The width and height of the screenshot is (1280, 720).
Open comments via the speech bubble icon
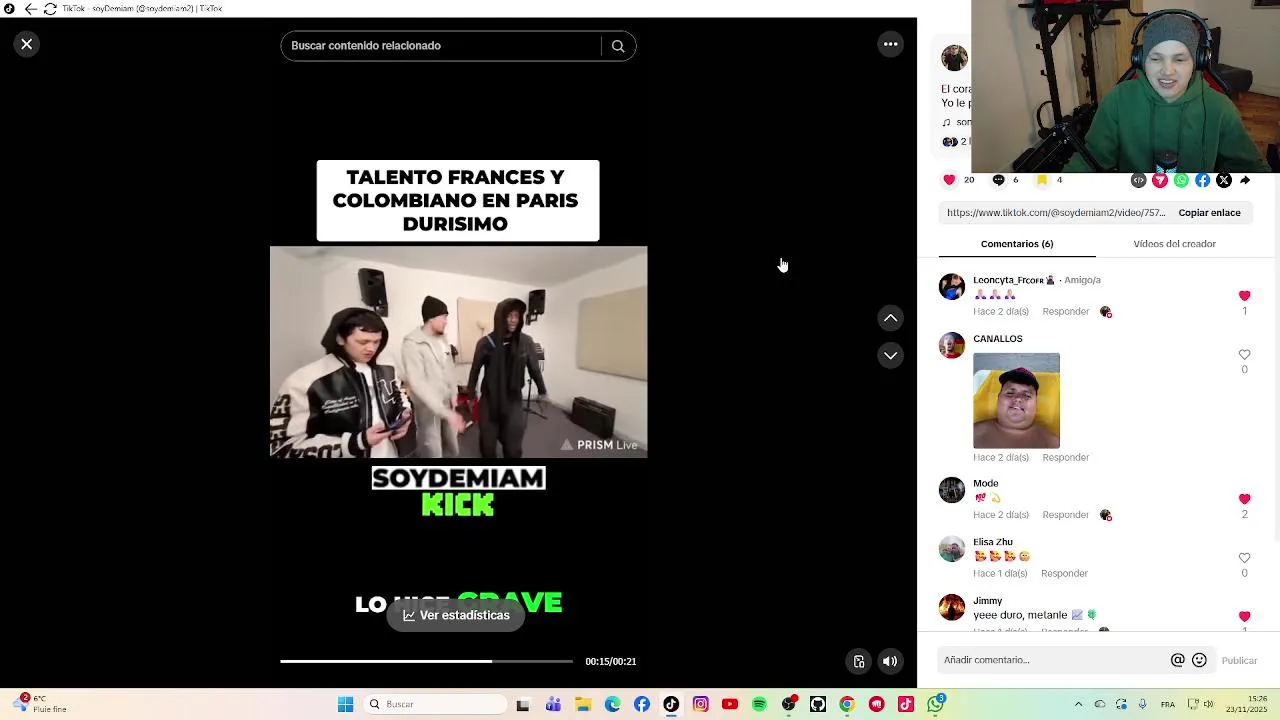point(998,180)
